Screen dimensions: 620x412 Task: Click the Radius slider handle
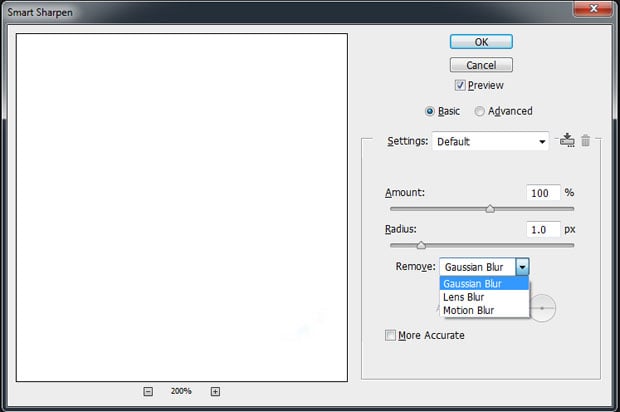click(x=421, y=245)
